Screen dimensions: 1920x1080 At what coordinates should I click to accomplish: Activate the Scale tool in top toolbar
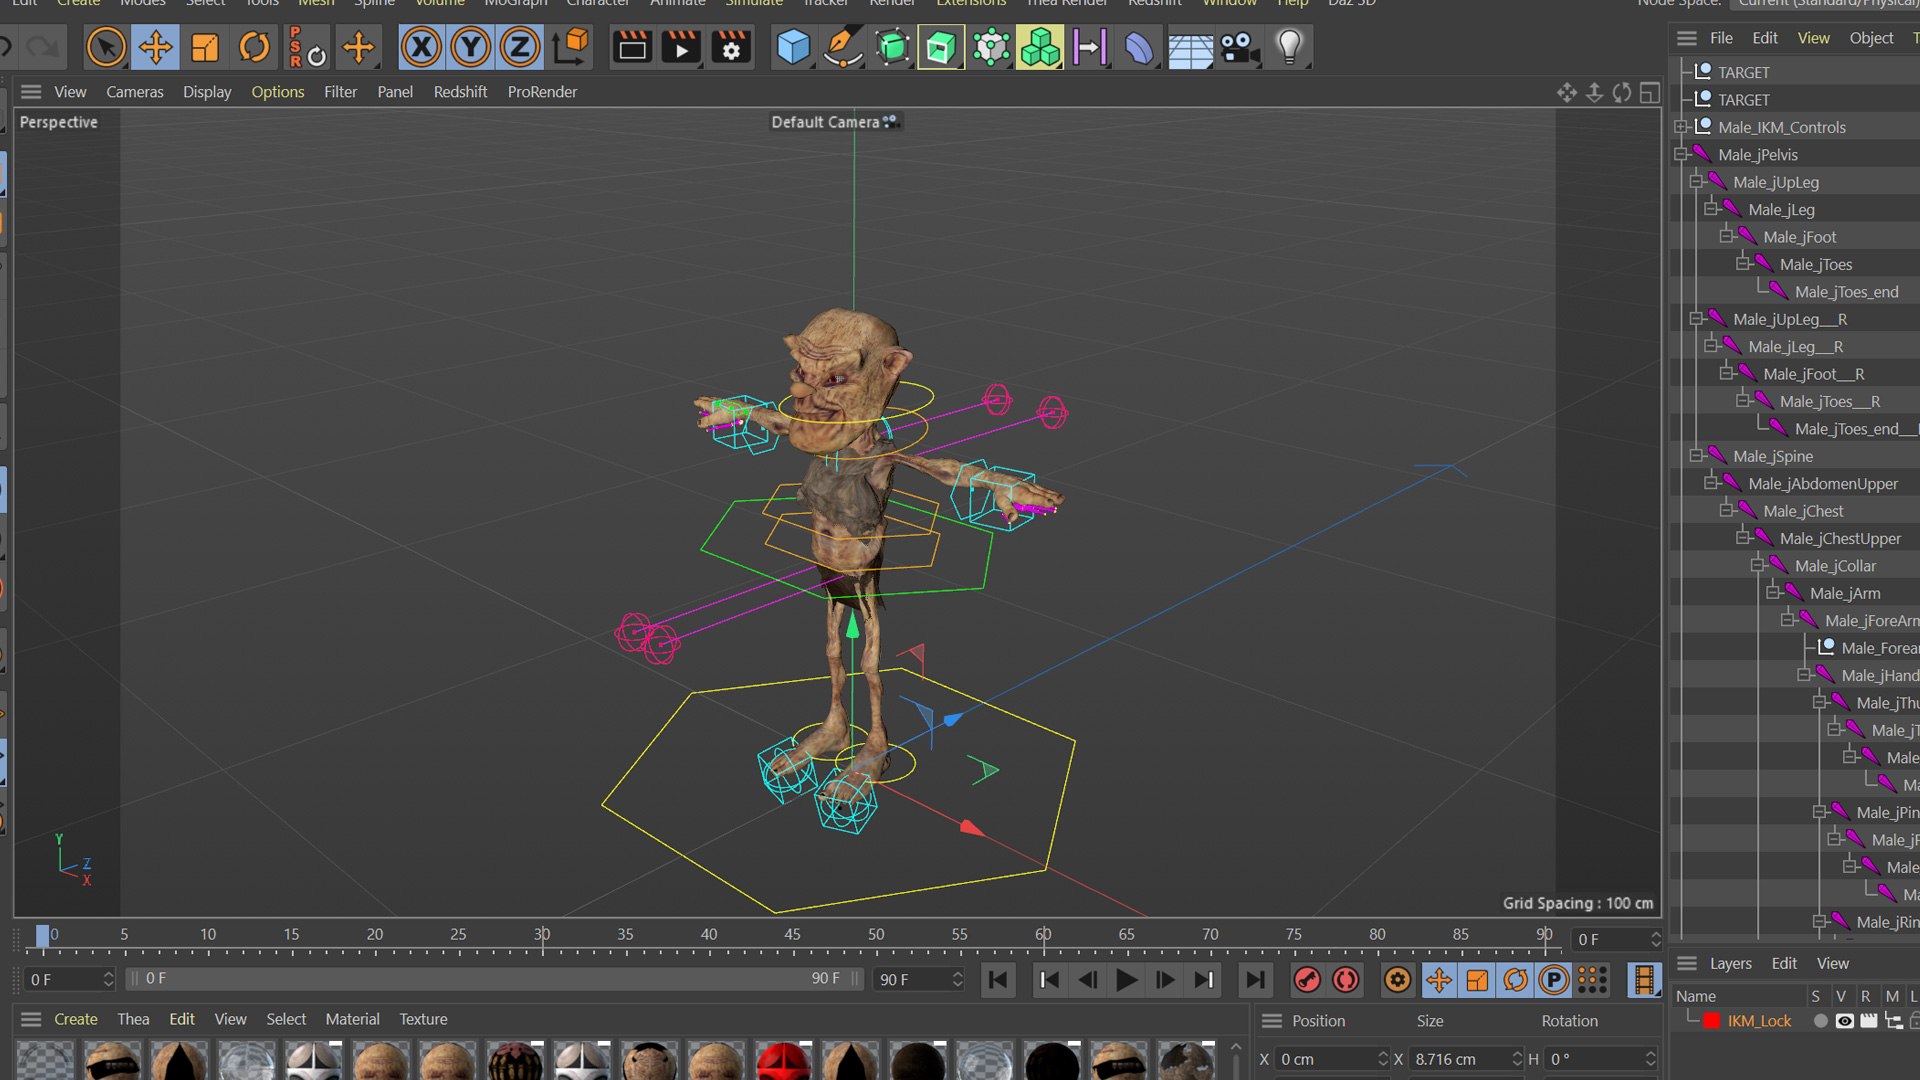tap(205, 47)
